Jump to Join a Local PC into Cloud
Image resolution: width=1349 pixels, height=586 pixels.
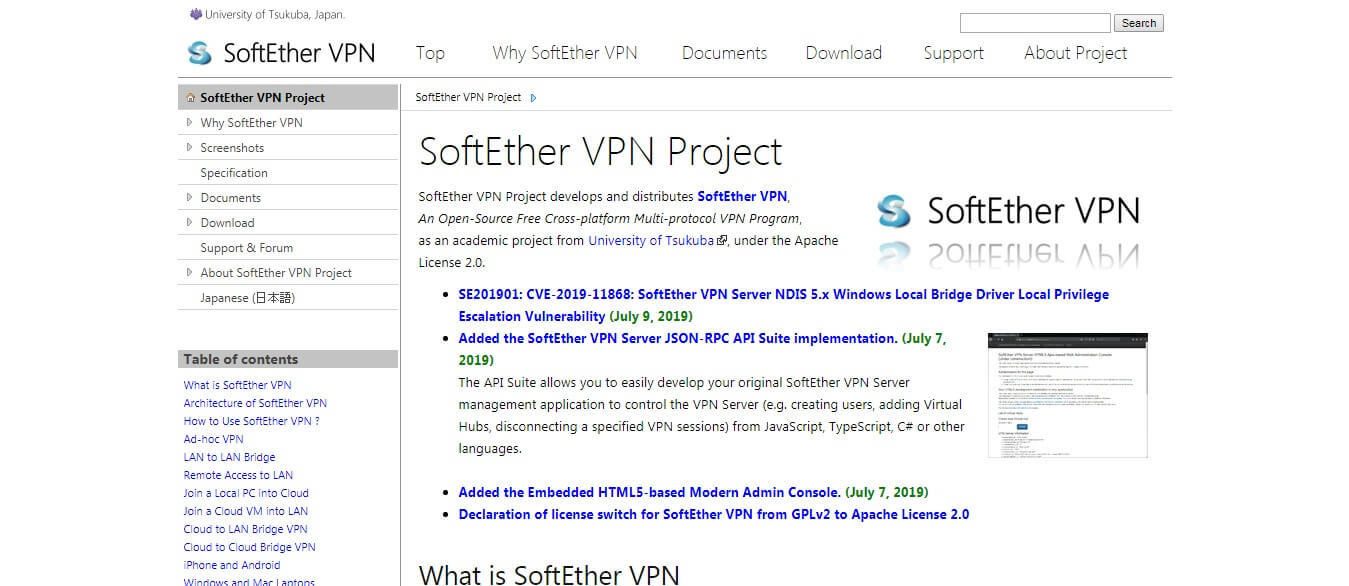[x=246, y=493]
